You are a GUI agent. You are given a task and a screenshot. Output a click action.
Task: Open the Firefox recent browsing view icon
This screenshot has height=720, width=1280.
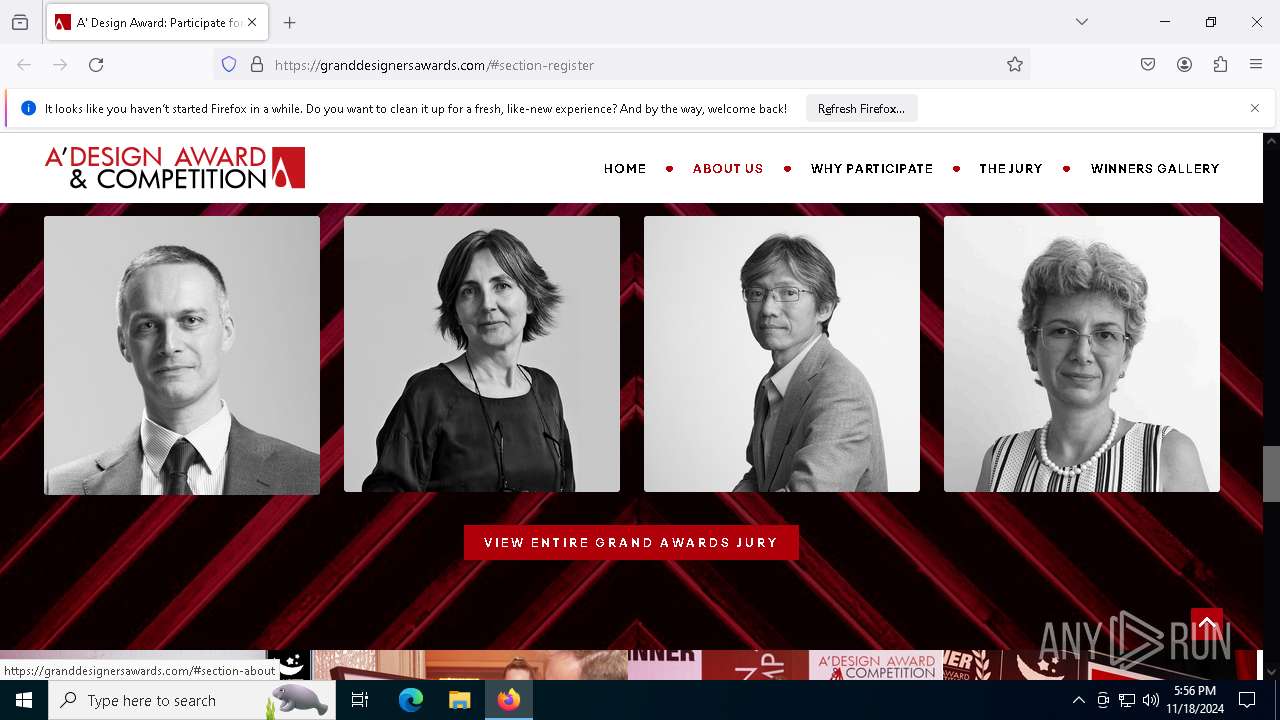20,22
